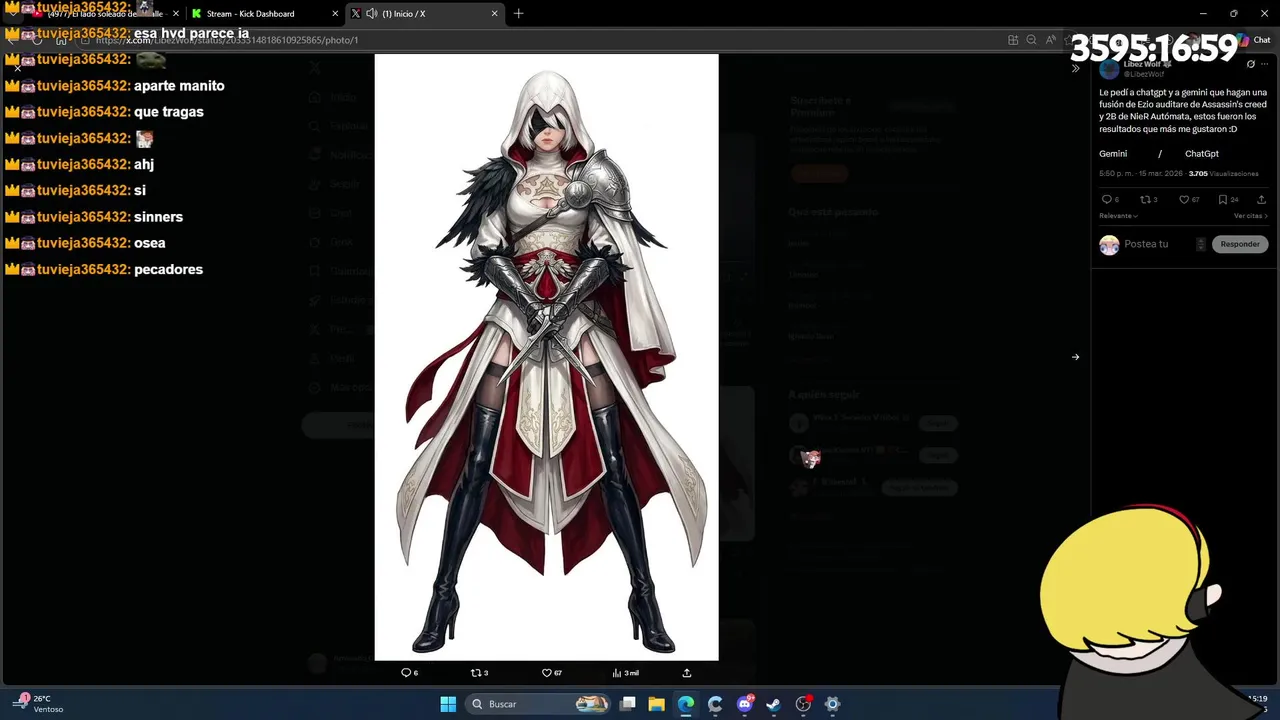Open Microsoft Edge on the taskbar
The width and height of the screenshot is (1280, 720).
tap(686, 704)
